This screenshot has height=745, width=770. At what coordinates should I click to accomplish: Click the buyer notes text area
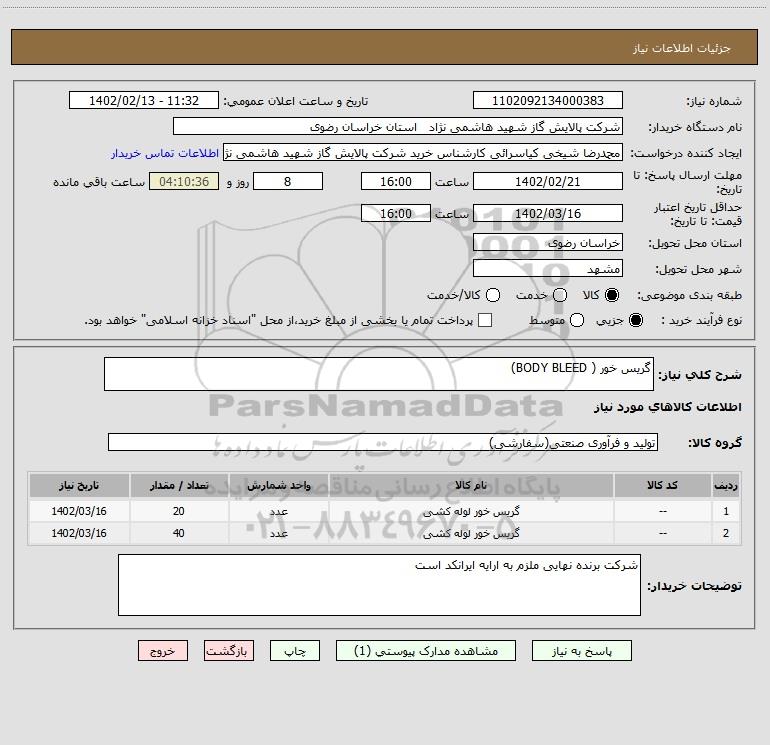pos(379,585)
